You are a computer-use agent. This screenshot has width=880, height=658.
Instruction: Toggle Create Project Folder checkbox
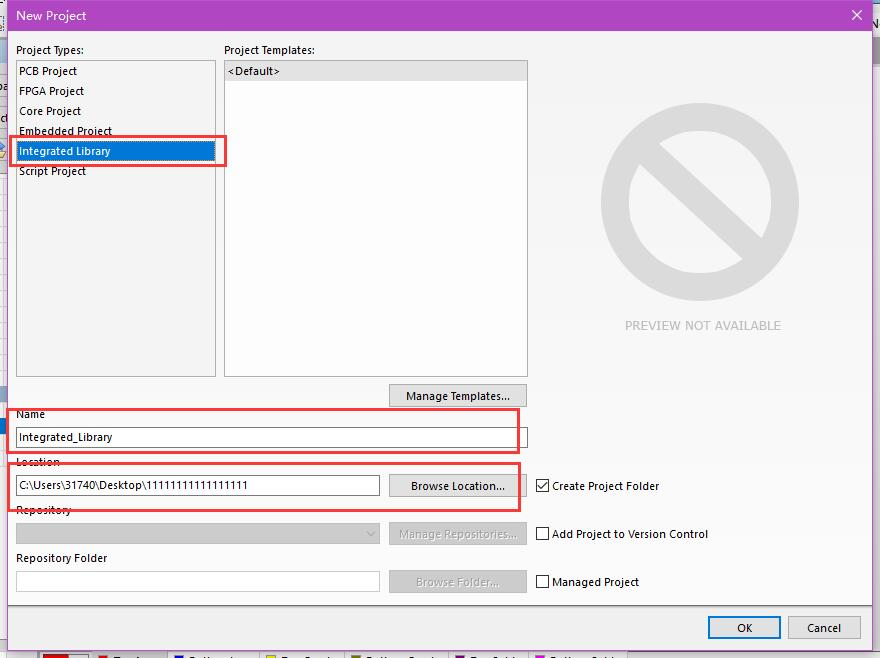[x=542, y=486]
